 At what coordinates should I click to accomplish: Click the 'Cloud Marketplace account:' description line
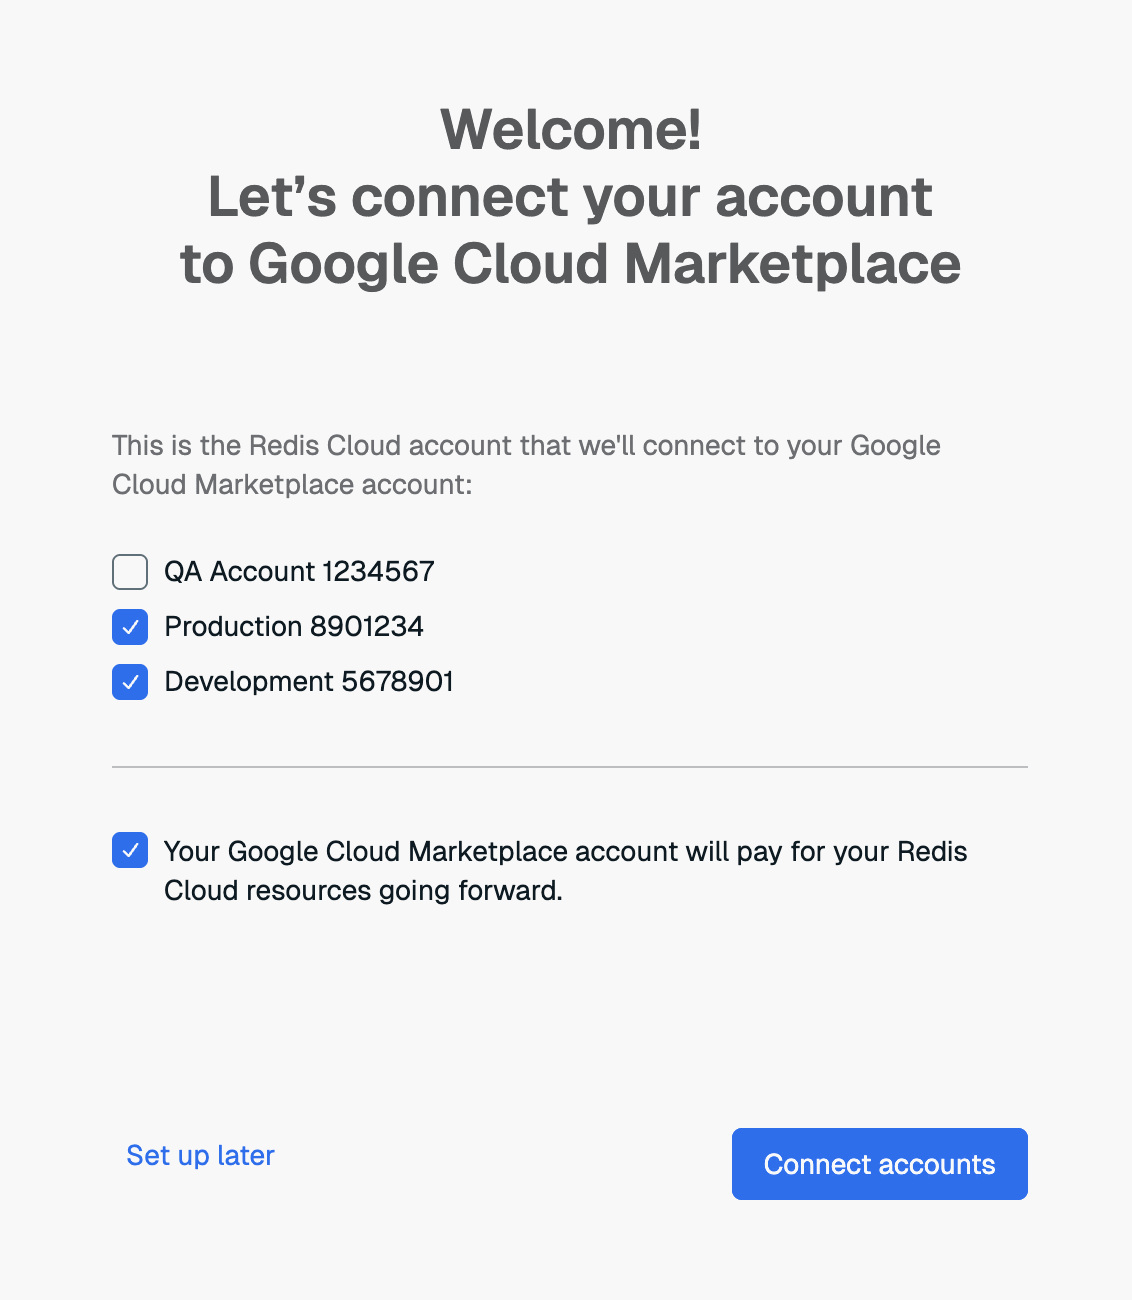coord(292,485)
